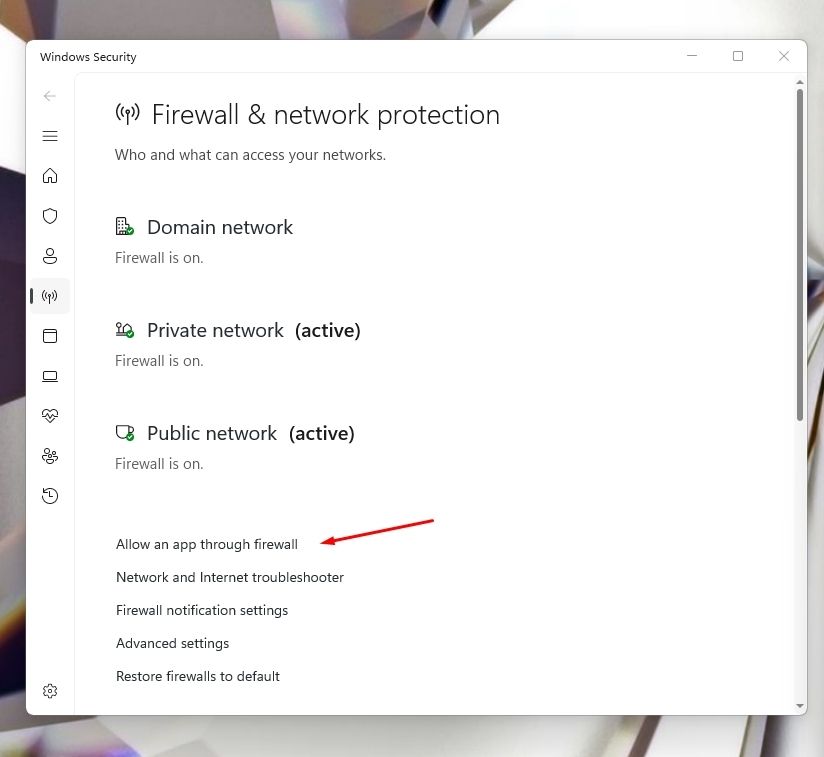This screenshot has width=824, height=757.
Task: Open Protection history via clock icon
Action: click(50, 495)
